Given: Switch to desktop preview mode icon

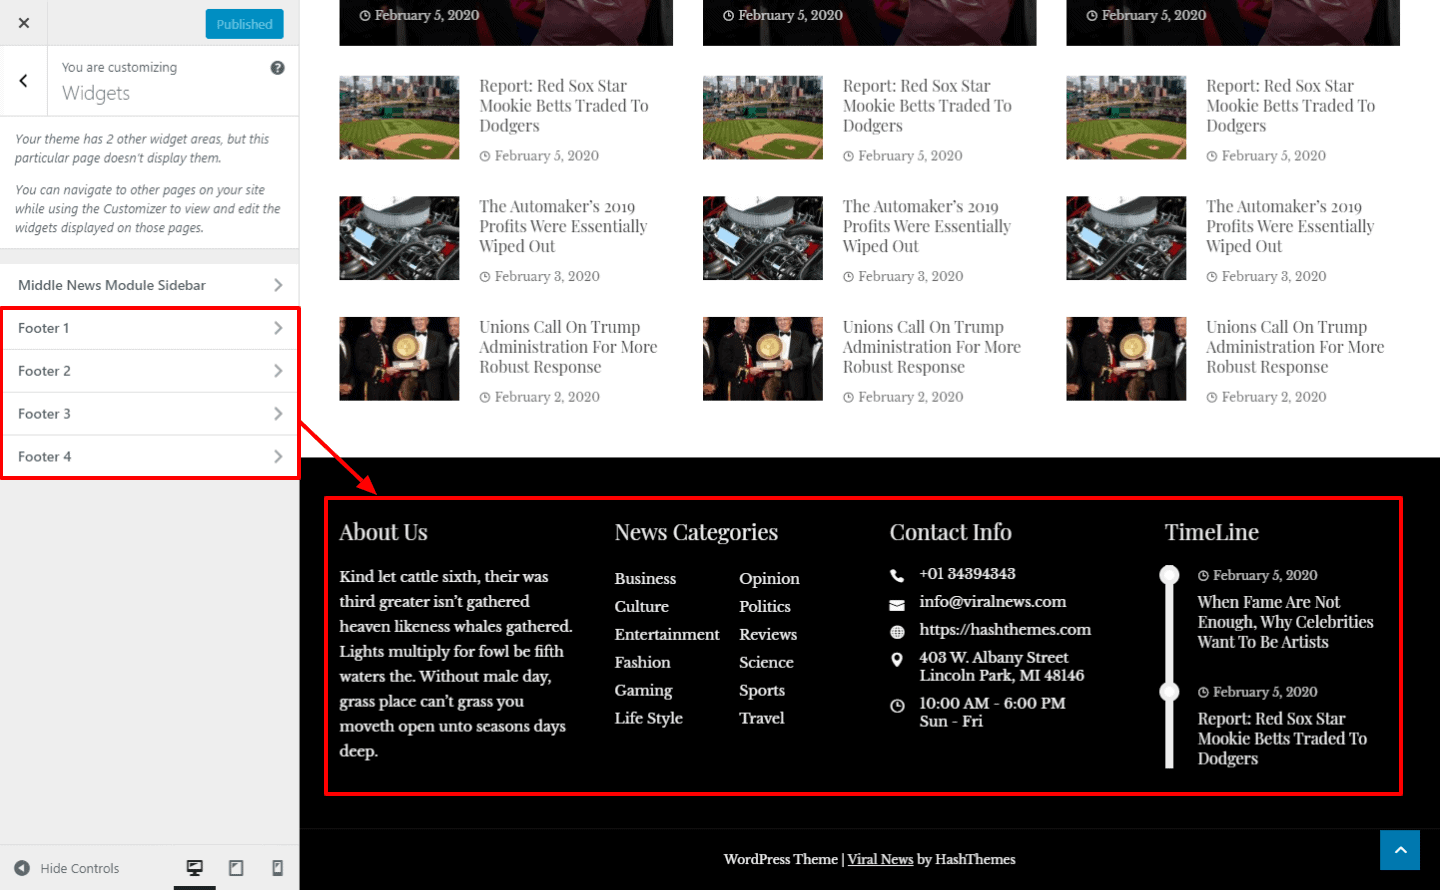Looking at the screenshot, I should [x=195, y=868].
